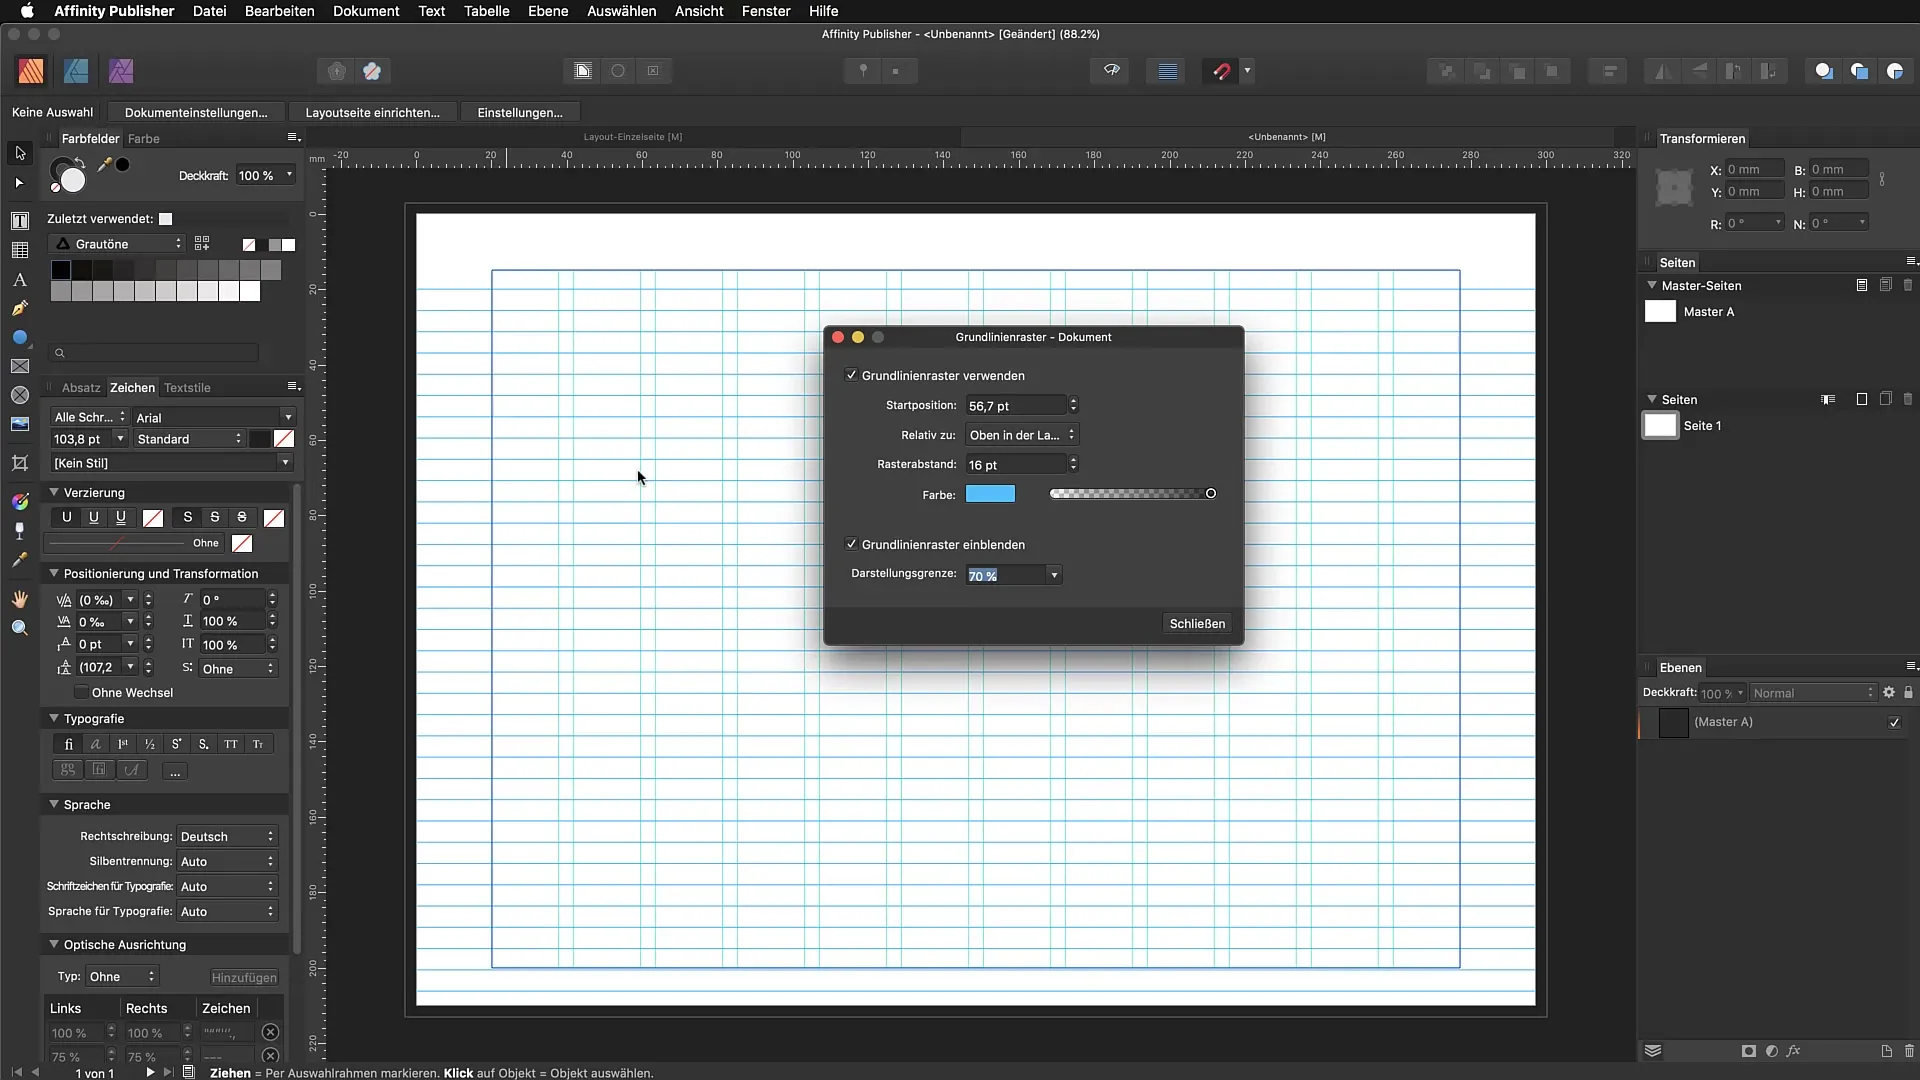Image resolution: width=1920 pixels, height=1080 pixels.
Task: Switch to Publisher persona icon
Action: (x=31, y=71)
